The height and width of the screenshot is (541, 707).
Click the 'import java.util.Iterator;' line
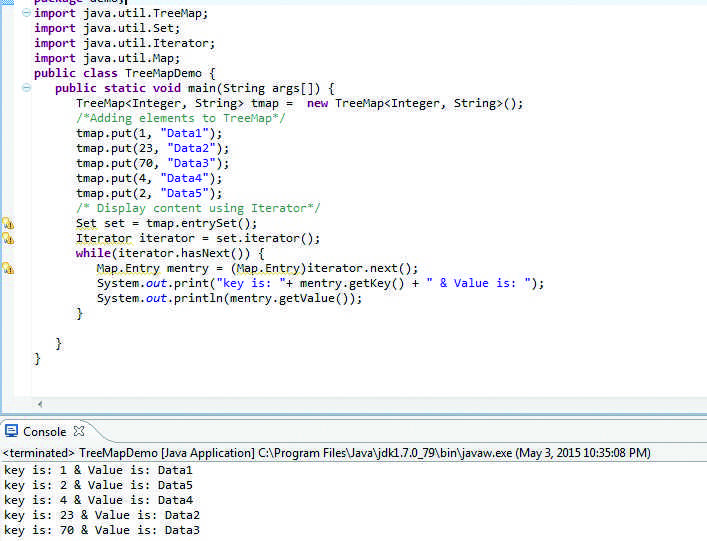pyautogui.click(x=124, y=43)
